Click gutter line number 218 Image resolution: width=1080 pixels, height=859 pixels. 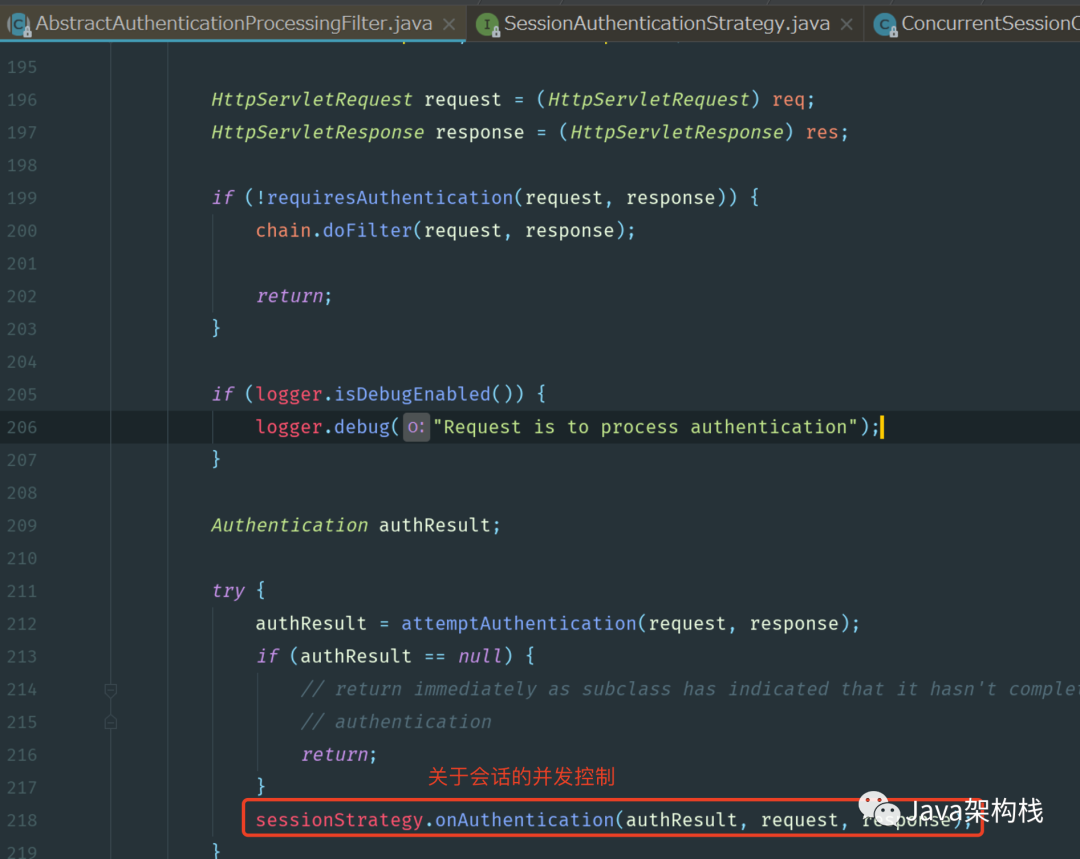[x=22, y=820]
